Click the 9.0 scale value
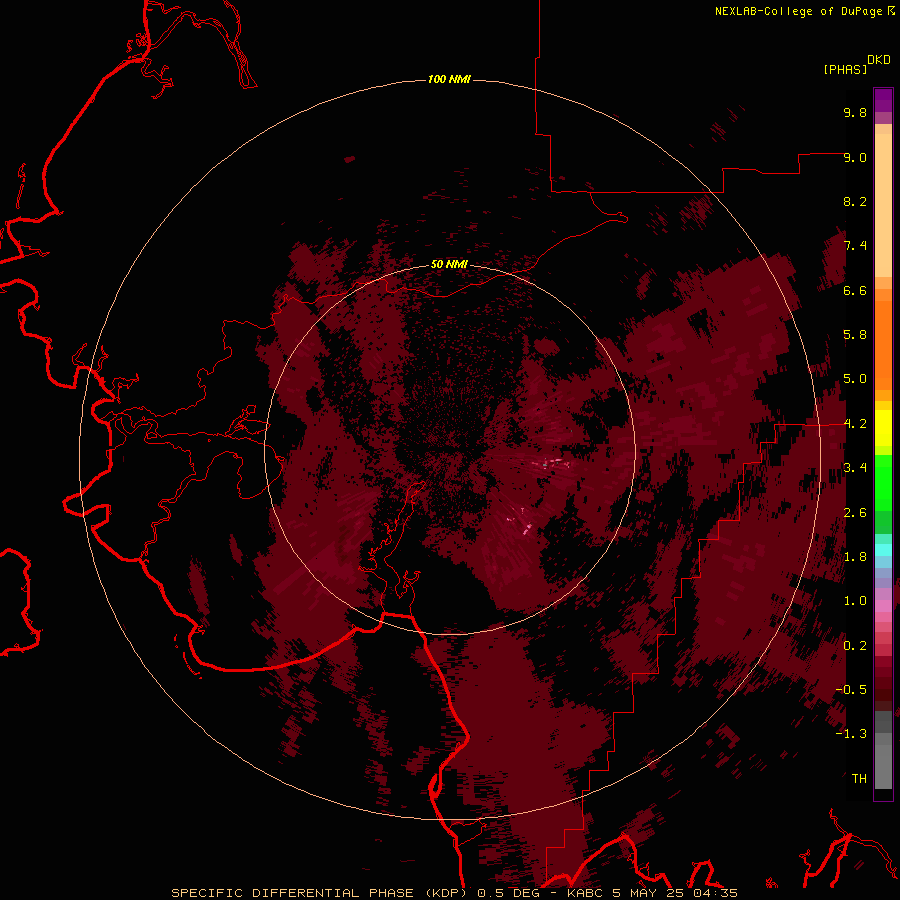The image size is (900, 900). click(855, 157)
